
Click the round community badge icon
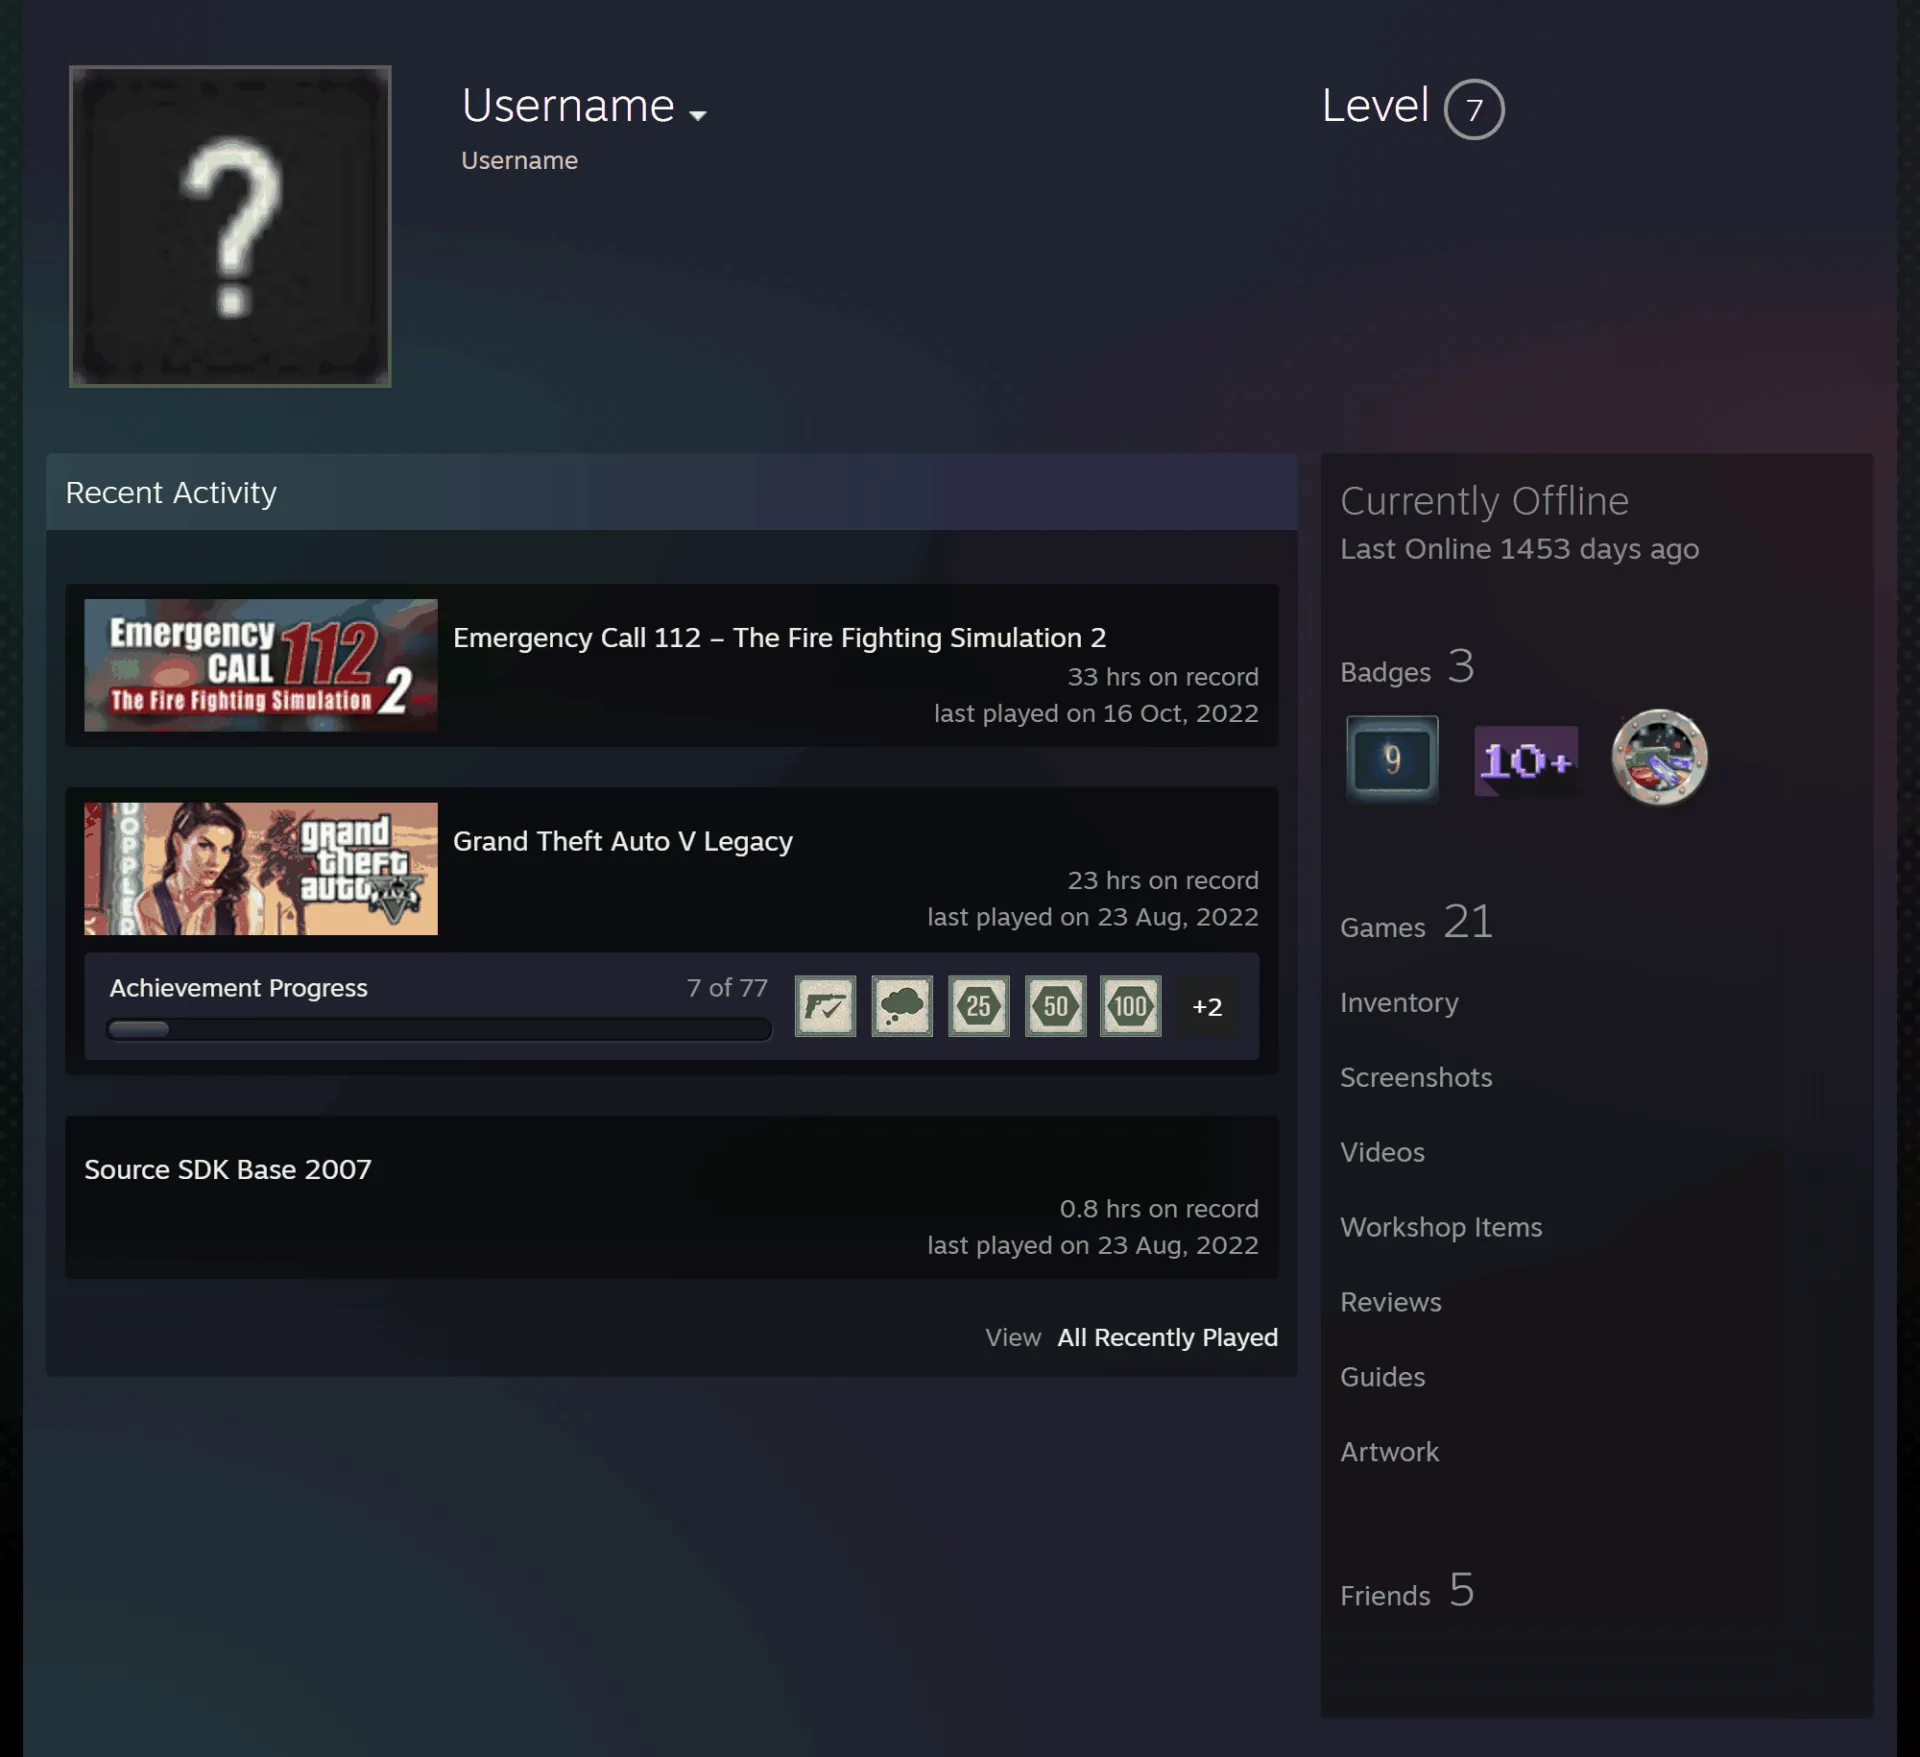pos(1659,757)
